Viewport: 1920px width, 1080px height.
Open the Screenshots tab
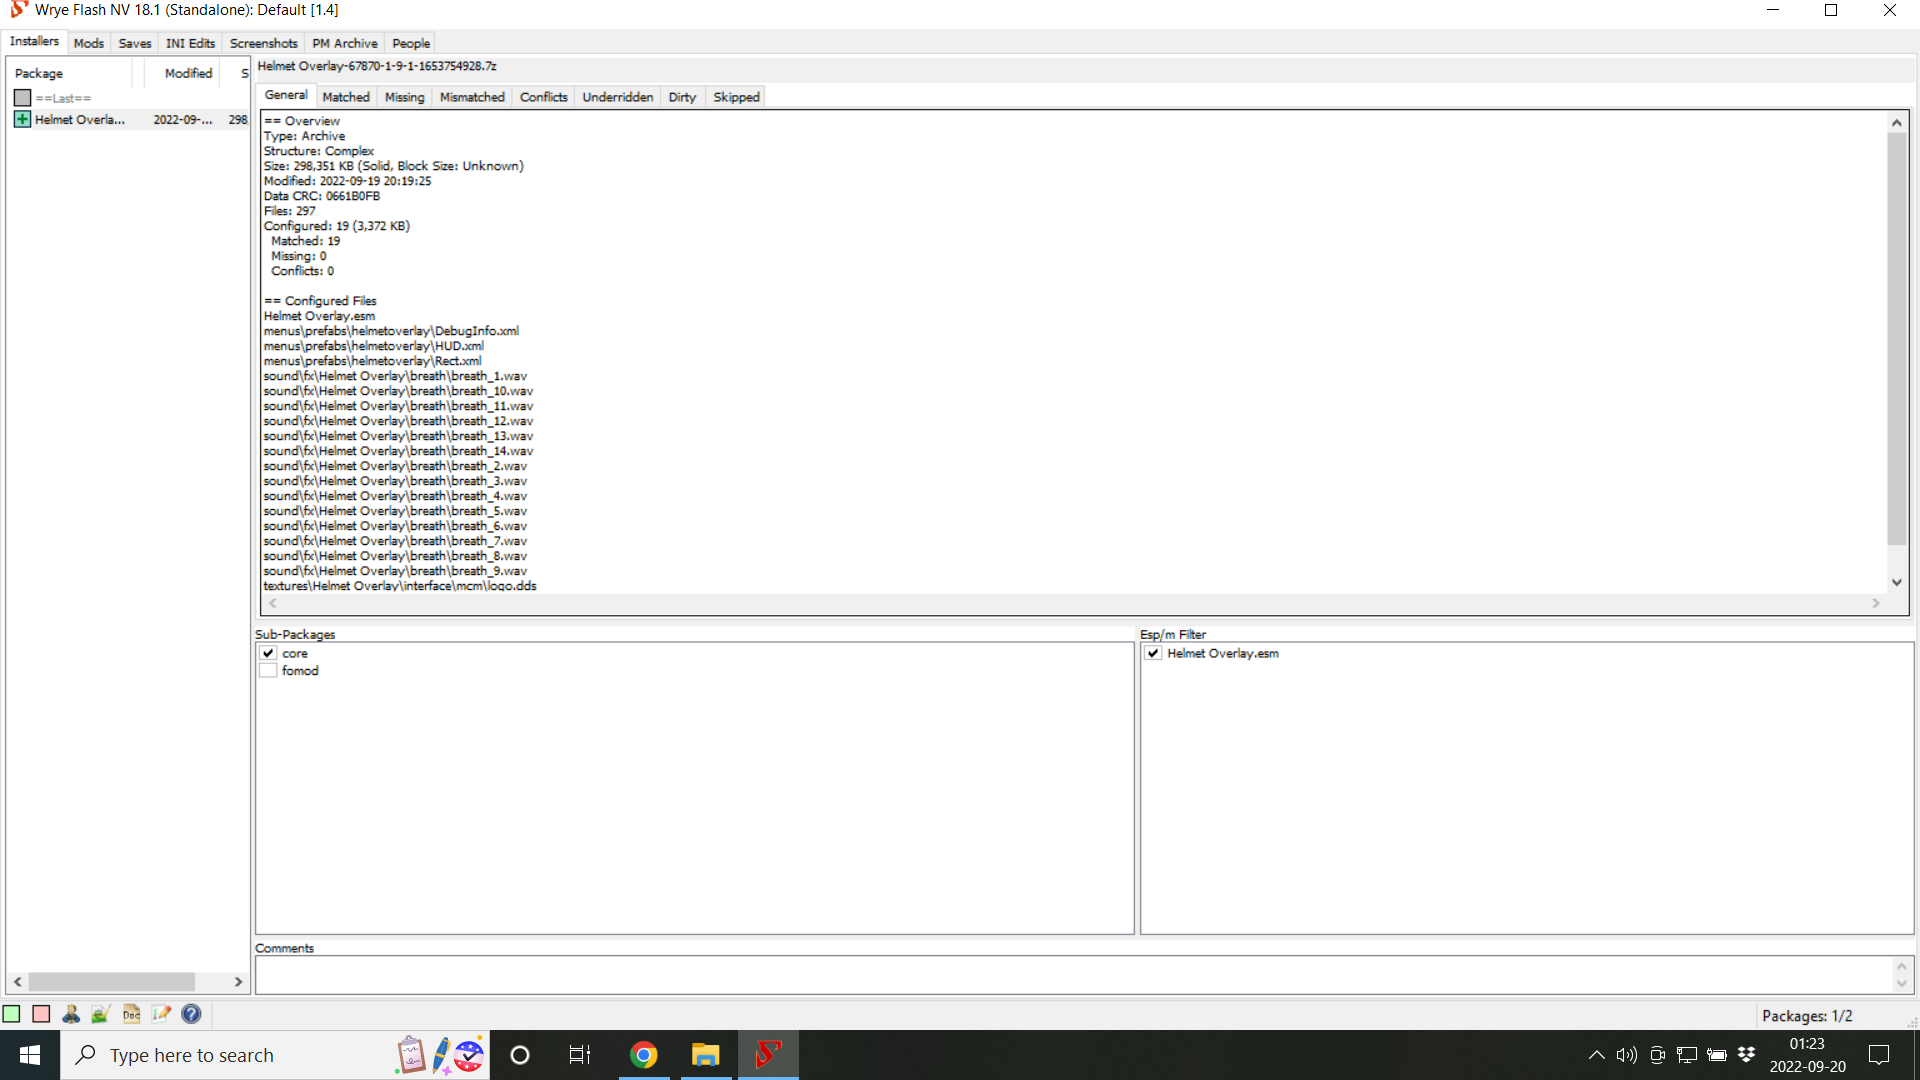[263, 43]
